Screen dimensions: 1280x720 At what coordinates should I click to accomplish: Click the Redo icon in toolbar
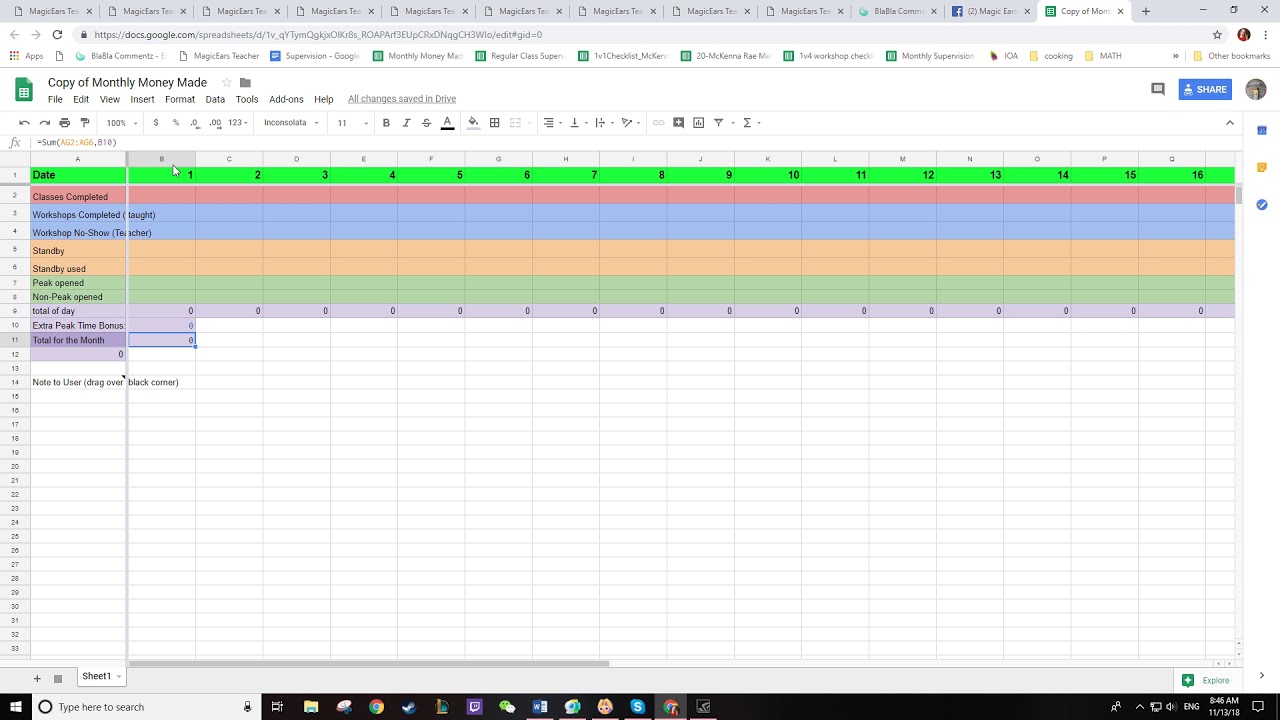click(44, 123)
